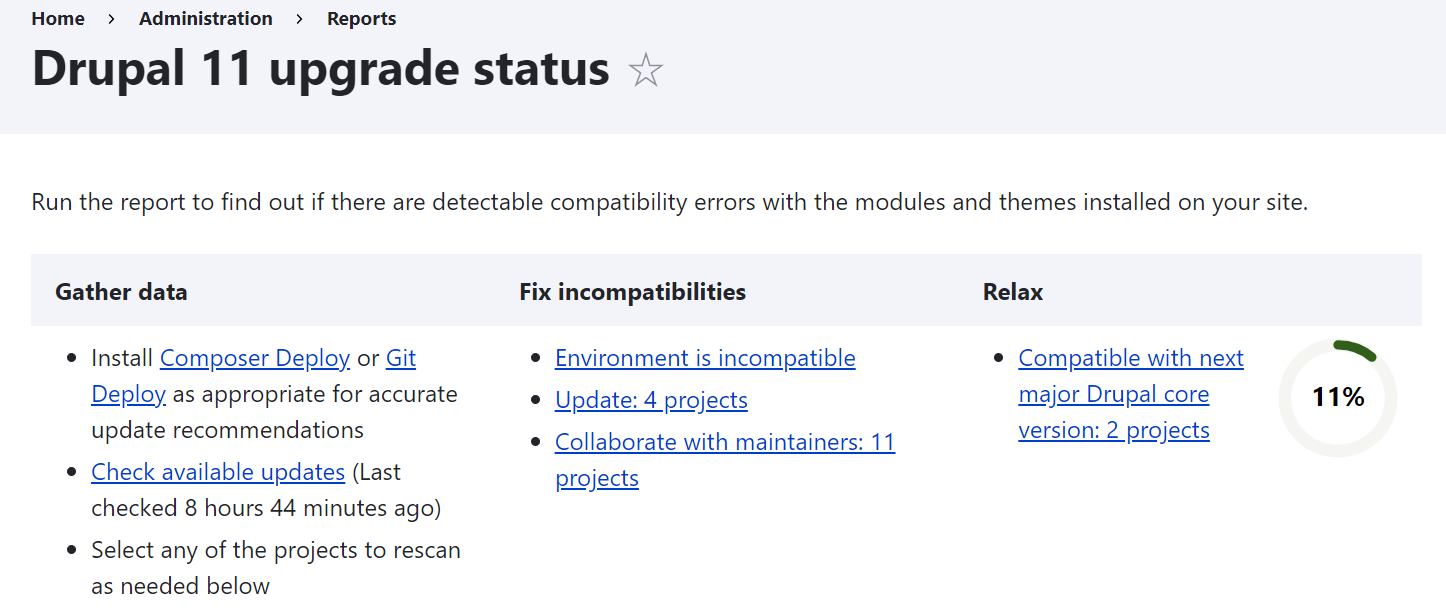This screenshot has height=611, width=1446.
Task: Click the breadcrumb chevron after Administration
Action: tap(298, 18)
